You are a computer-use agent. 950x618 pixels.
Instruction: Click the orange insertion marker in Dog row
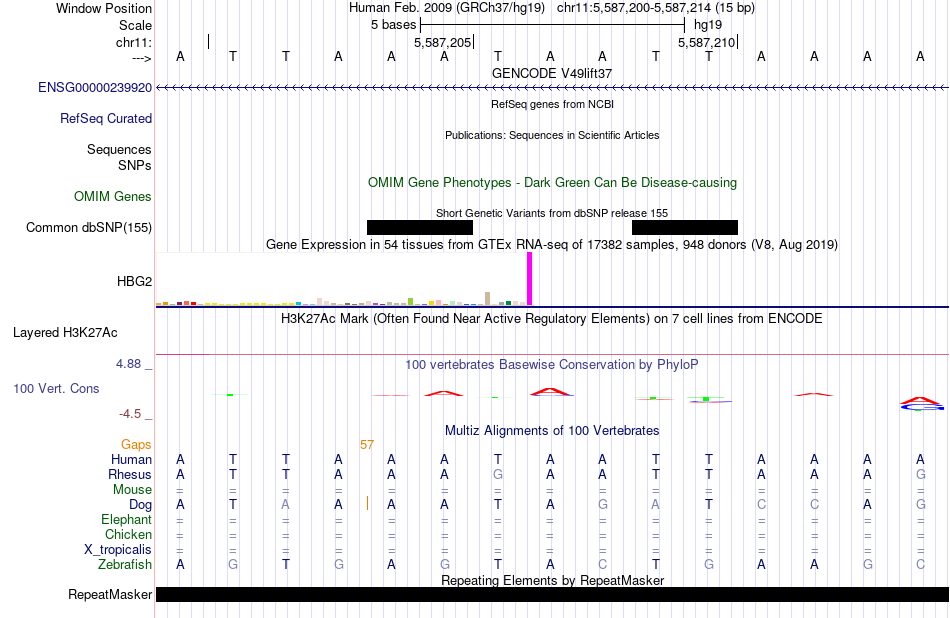click(367, 503)
